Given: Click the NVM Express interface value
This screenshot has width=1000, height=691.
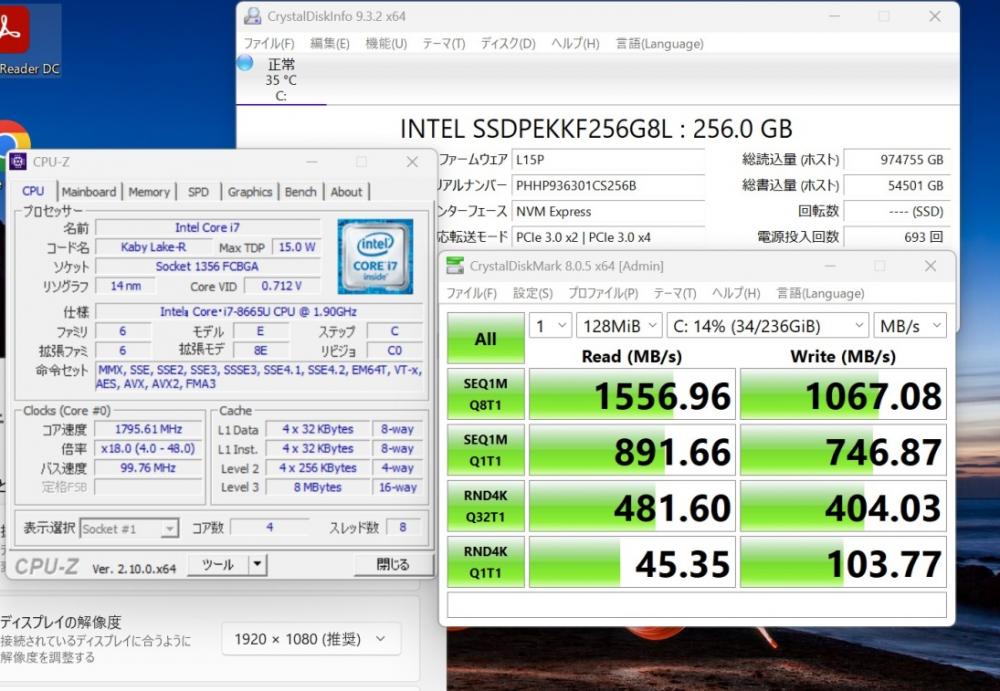Looking at the screenshot, I should pyautogui.click(x=608, y=211).
